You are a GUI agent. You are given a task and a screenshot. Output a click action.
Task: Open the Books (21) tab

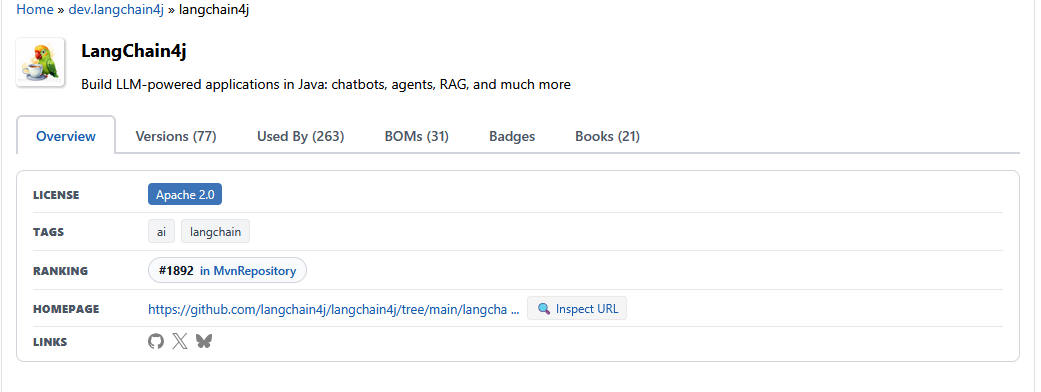607,136
